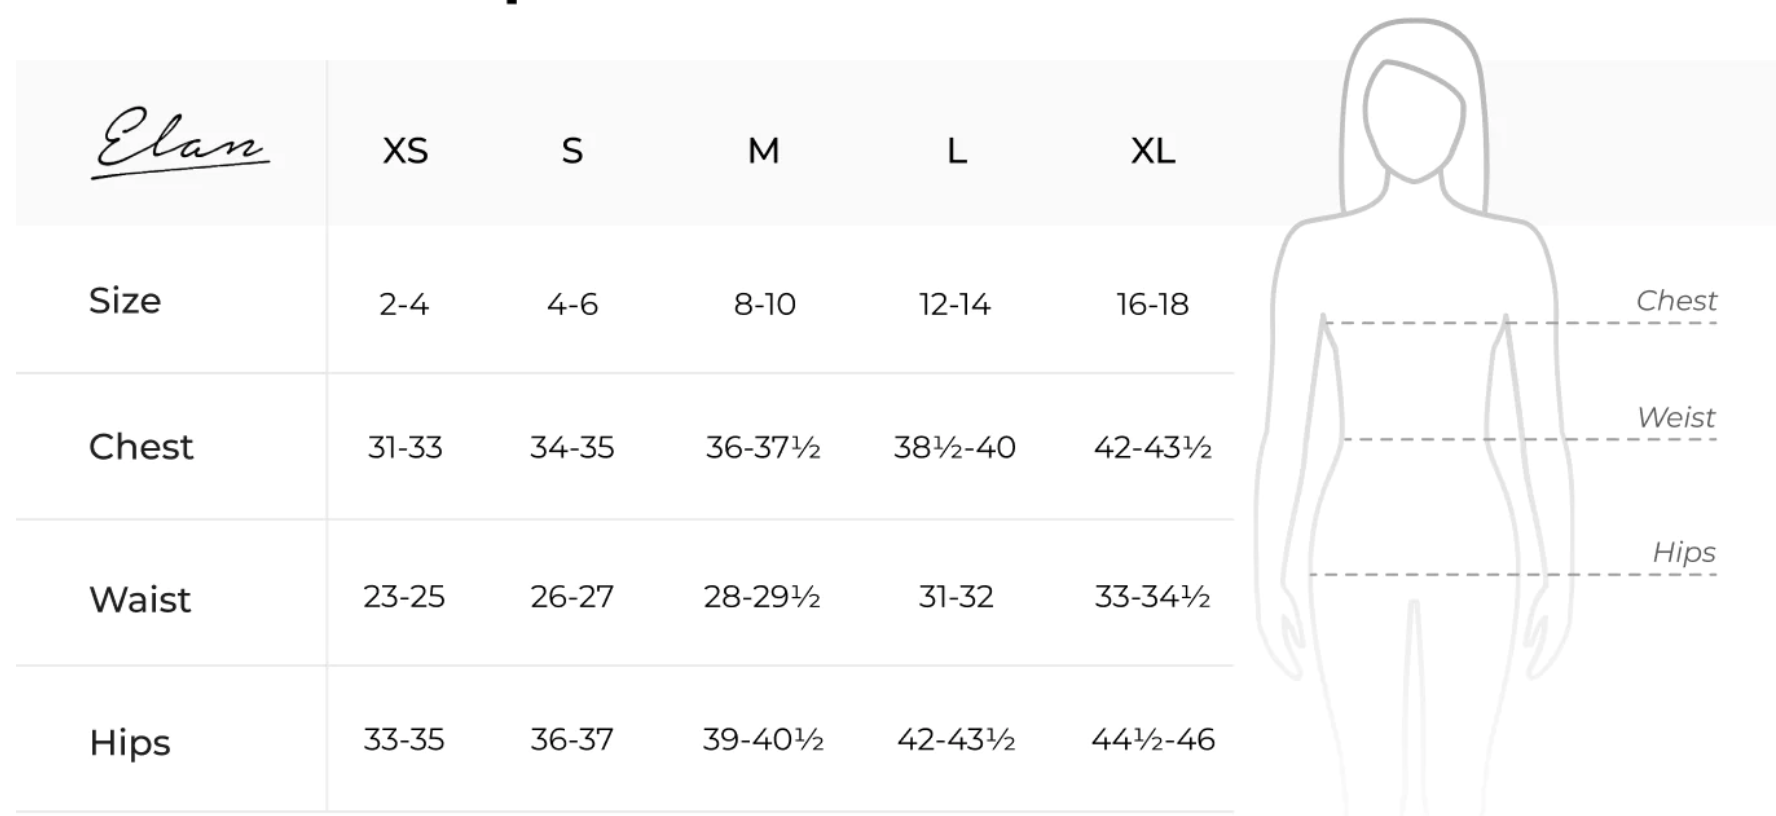Click the 36-37½ chest measurement cell
This screenshot has width=1776, height=816.
click(x=763, y=447)
